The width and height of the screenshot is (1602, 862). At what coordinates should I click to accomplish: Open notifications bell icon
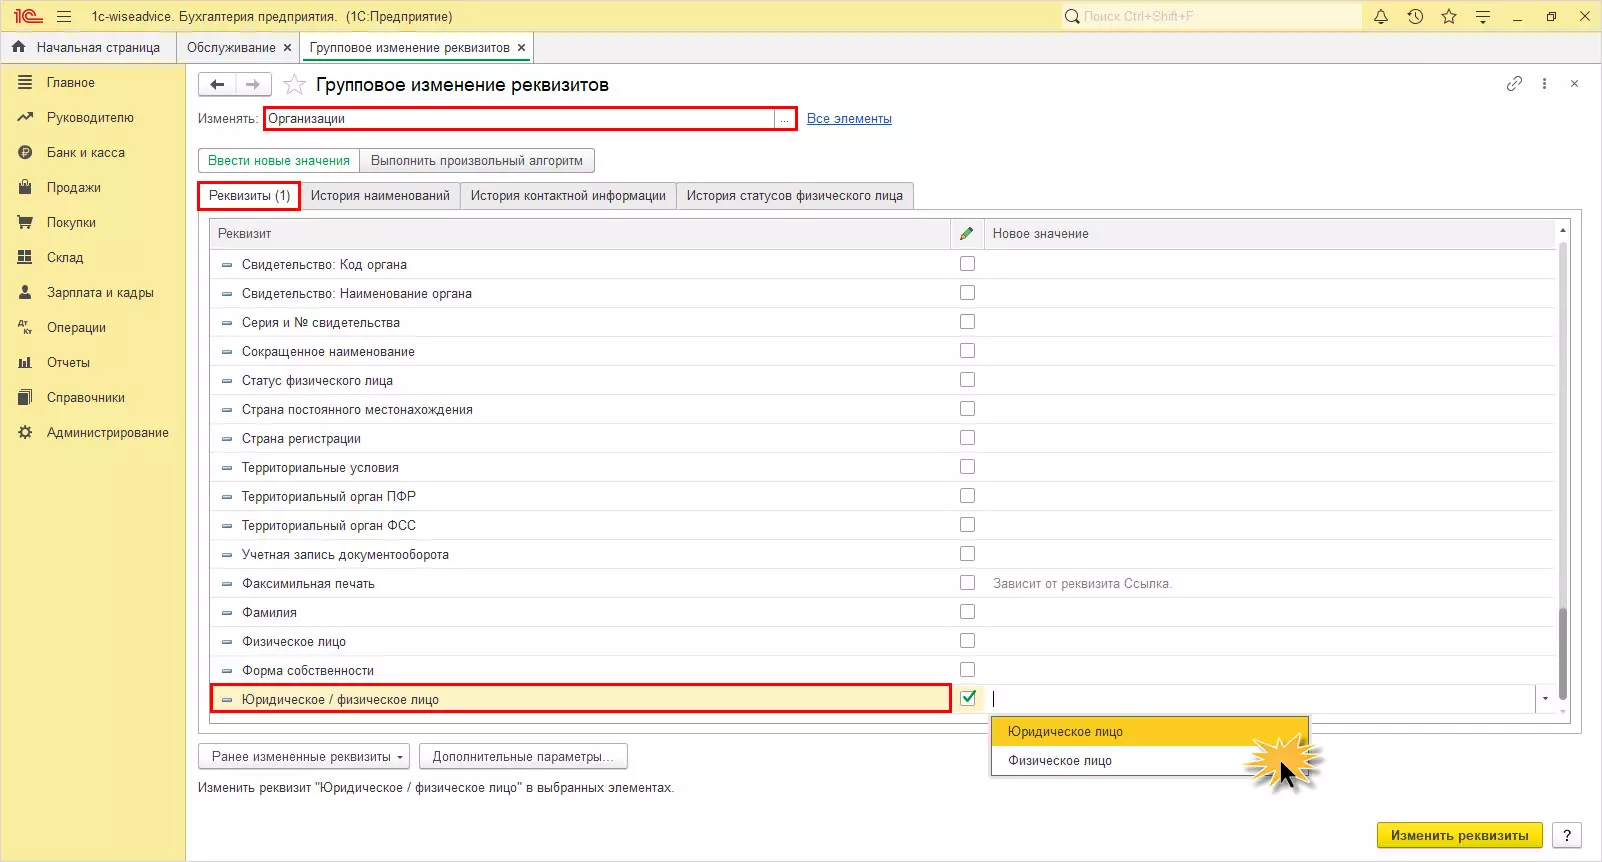tap(1381, 17)
